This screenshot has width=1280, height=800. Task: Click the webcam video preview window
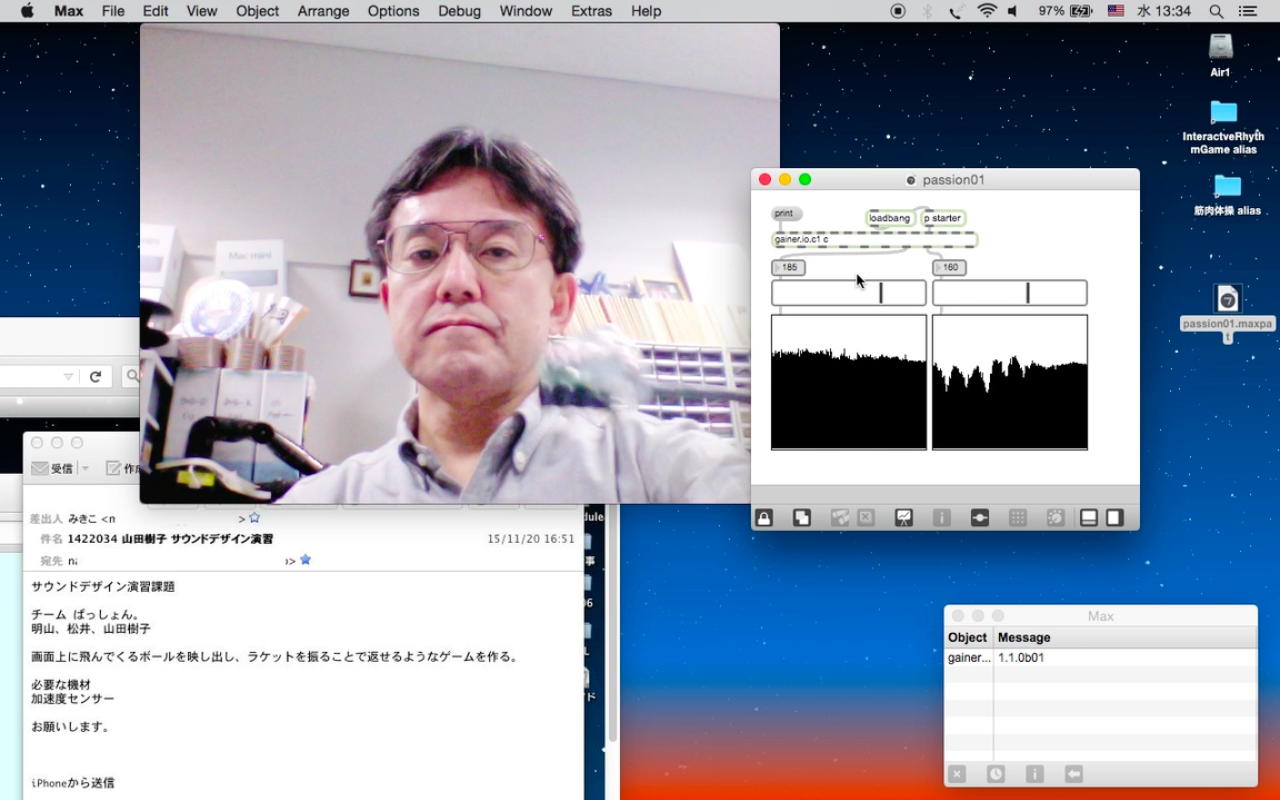click(x=459, y=263)
